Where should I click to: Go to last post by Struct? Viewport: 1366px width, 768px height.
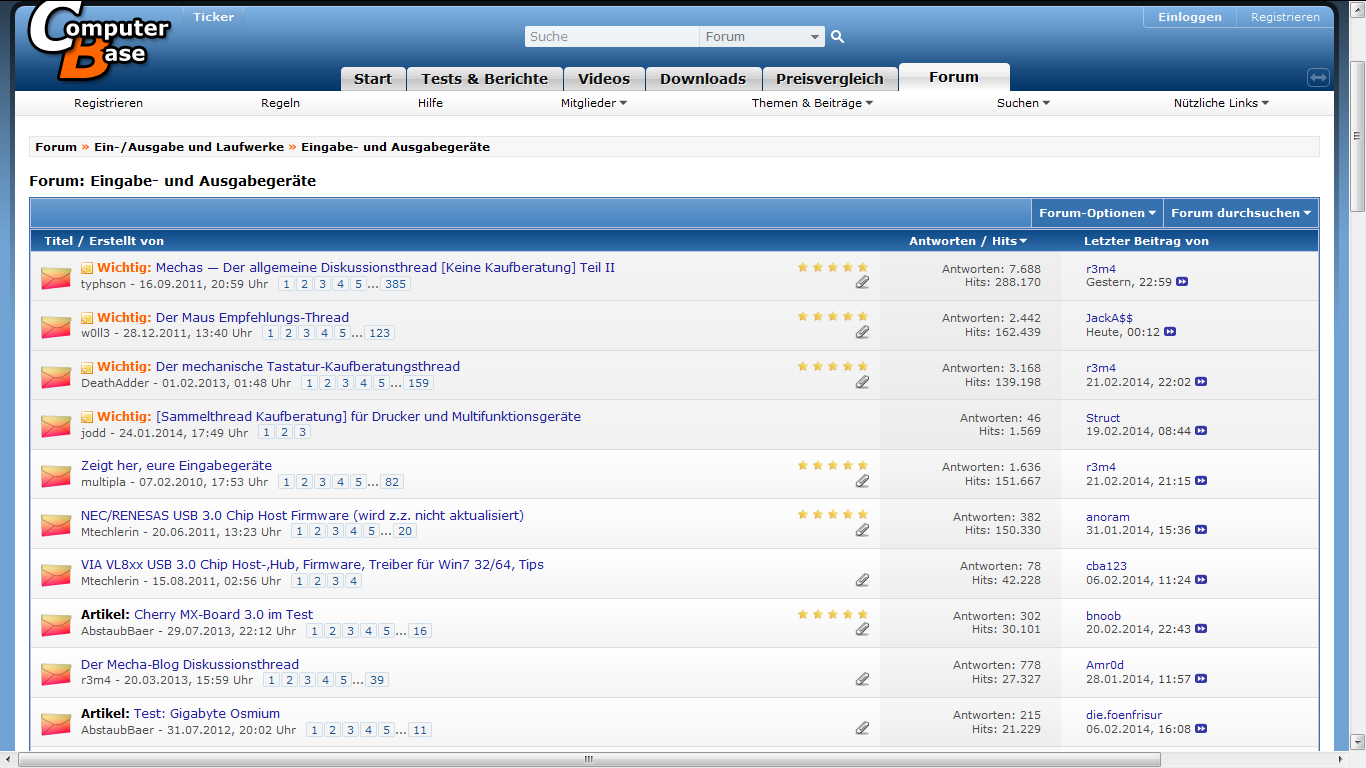coord(1201,431)
